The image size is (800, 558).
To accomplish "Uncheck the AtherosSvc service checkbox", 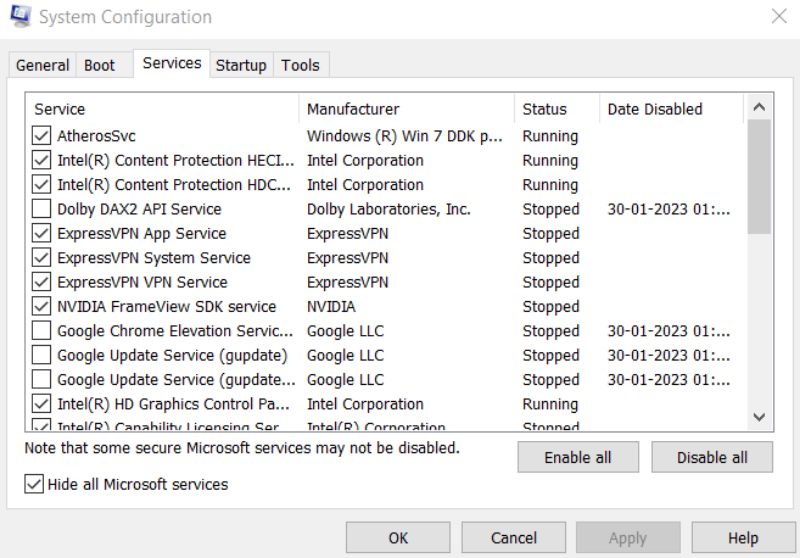I will tap(41, 136).
